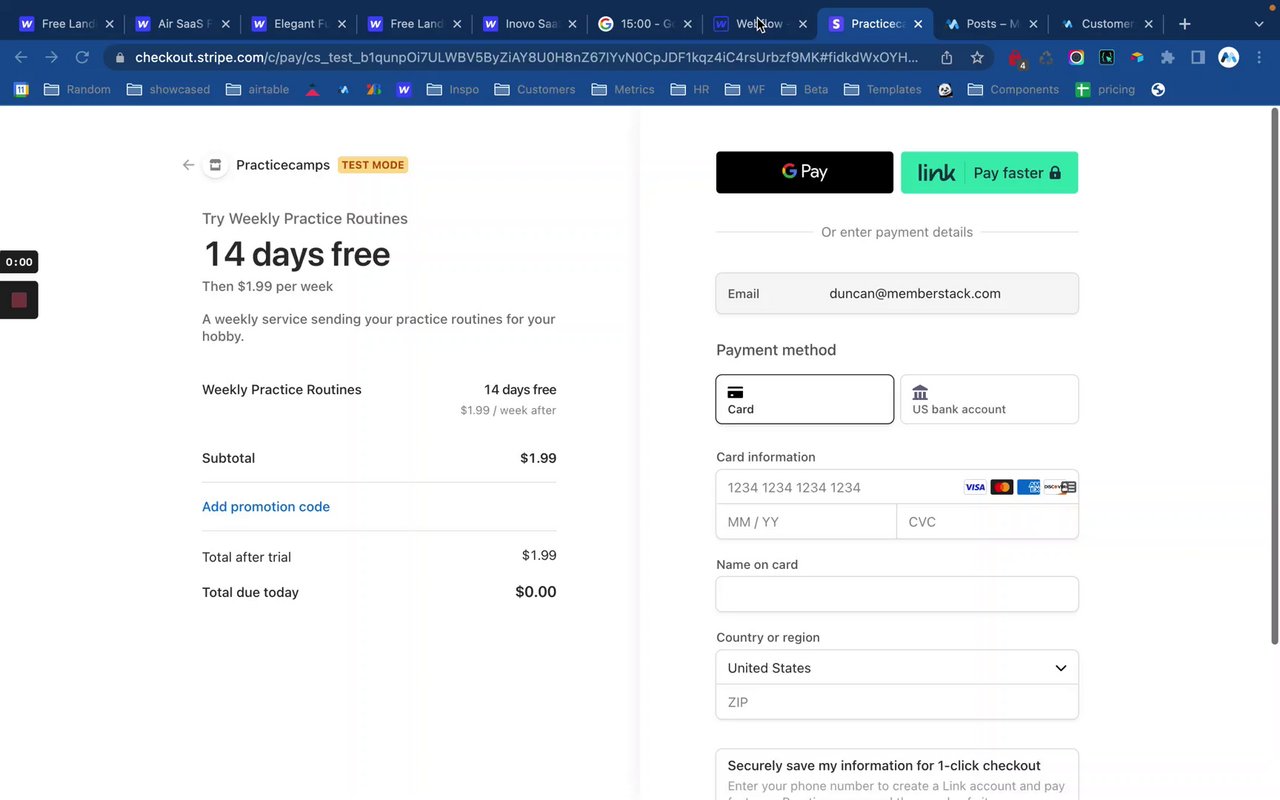Open the Webflow W bookmark icon
The image size is (1280, 800).
[404, 89]
